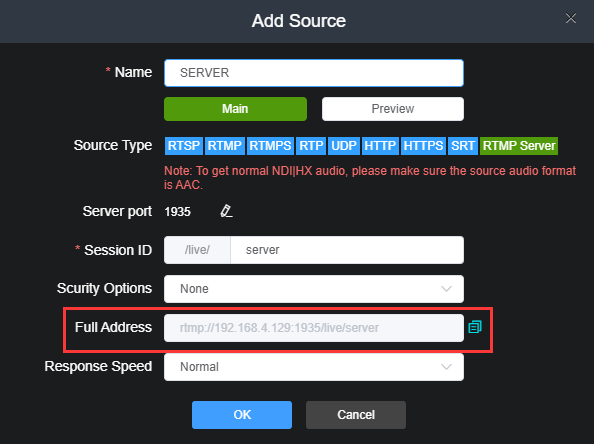Select HTTPS source type

point(423,146)
